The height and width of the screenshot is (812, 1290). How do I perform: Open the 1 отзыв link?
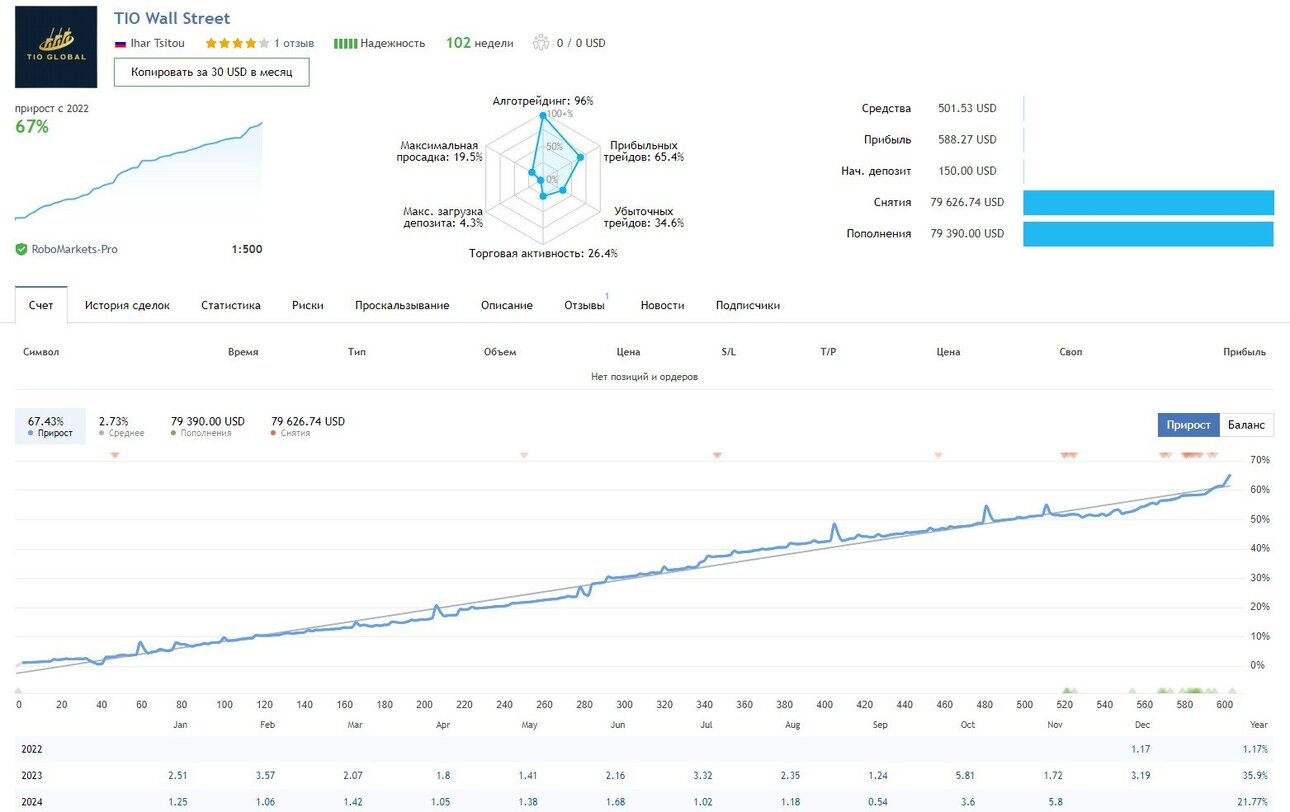tap(294, 43)
